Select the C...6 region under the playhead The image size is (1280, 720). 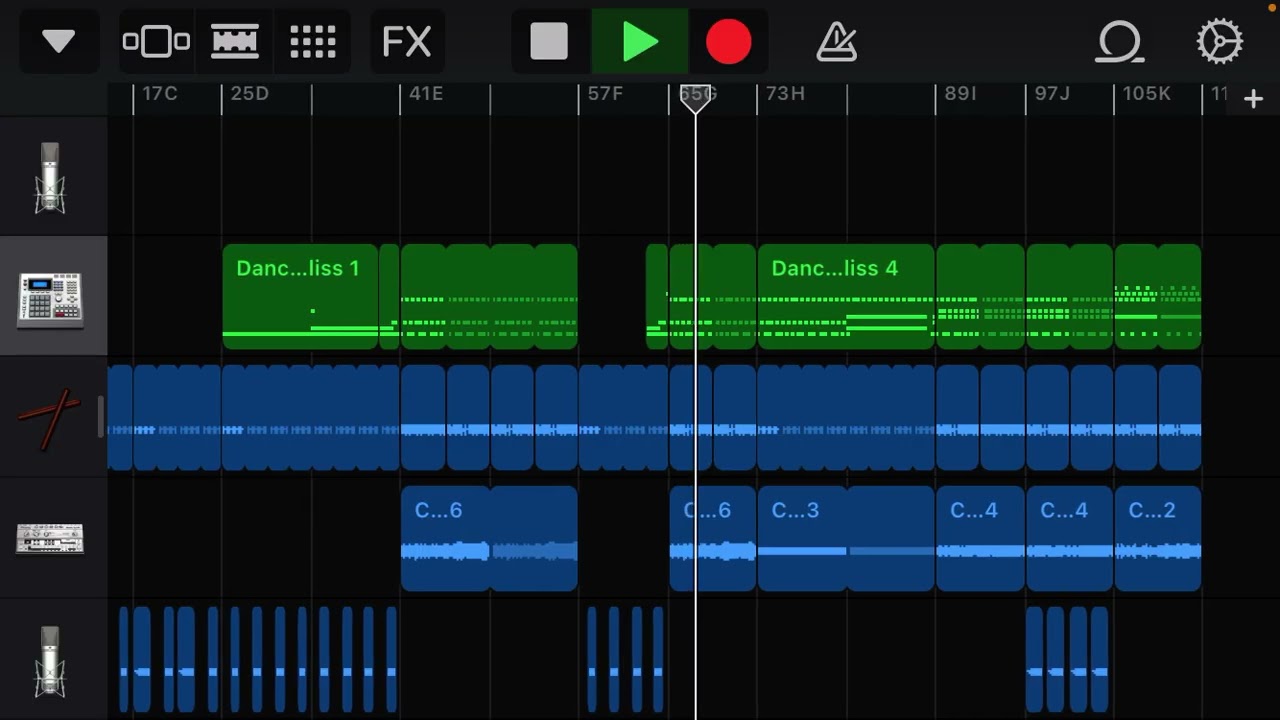713,538
